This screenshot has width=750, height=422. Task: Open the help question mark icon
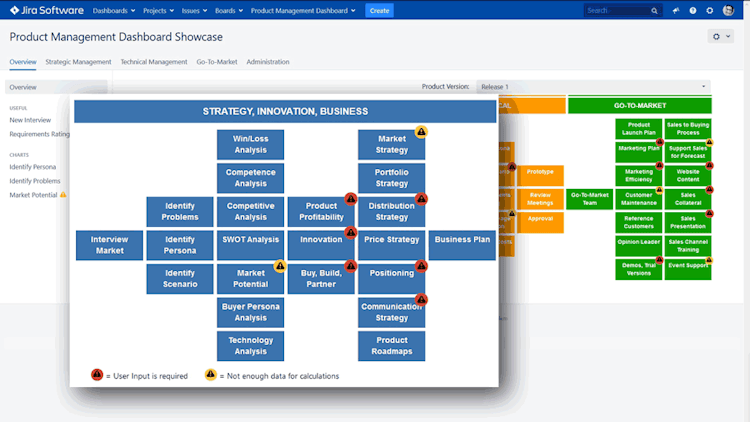click(x=693, y=11)
